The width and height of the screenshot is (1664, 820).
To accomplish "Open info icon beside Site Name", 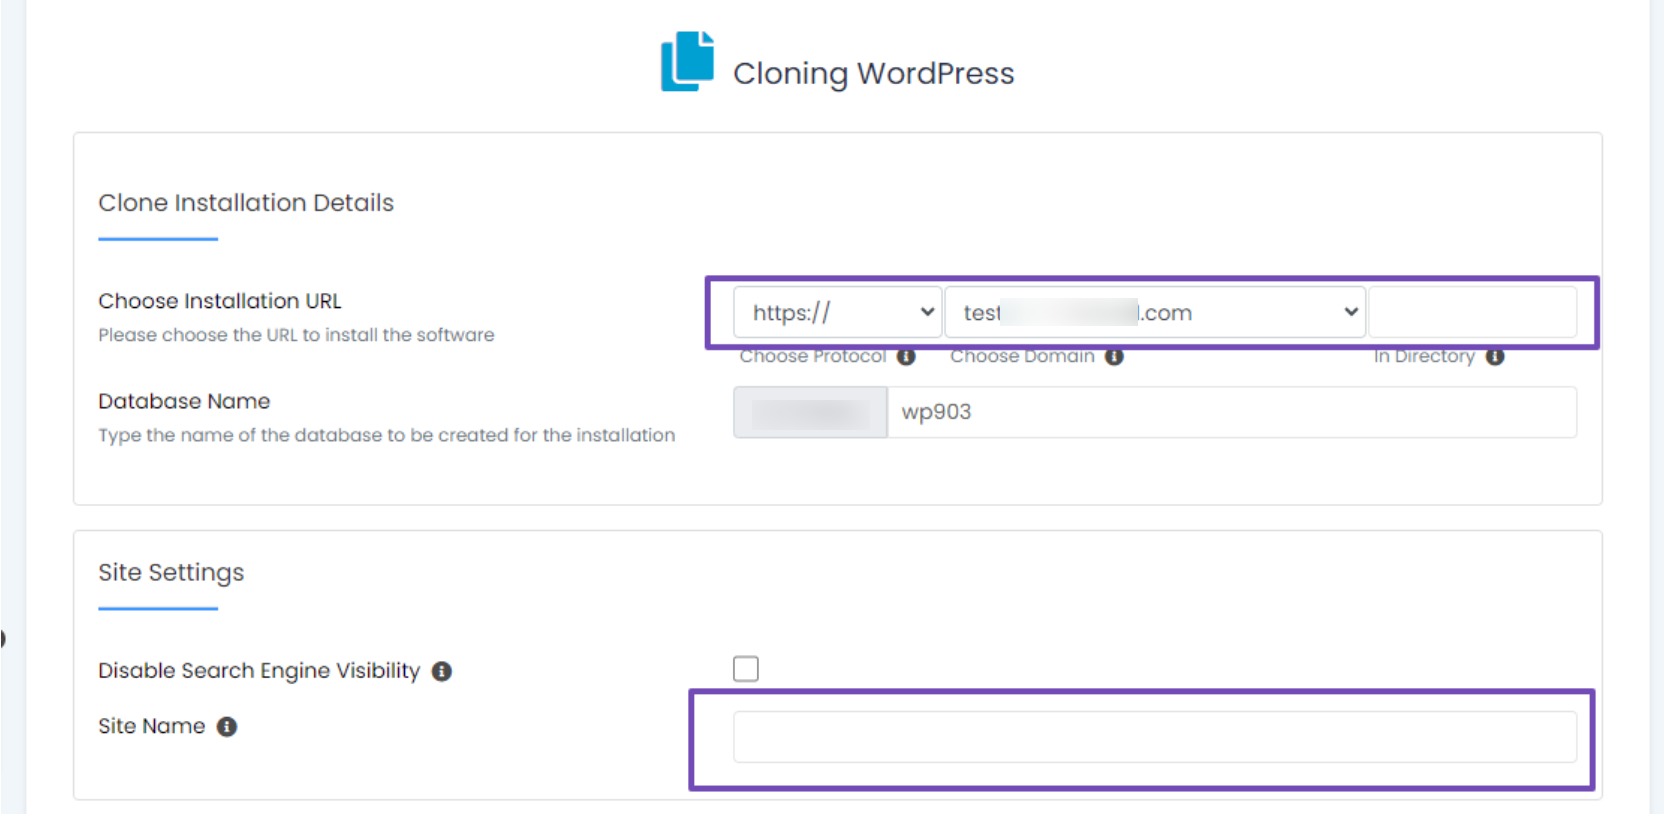I will [x=227, y=727].
